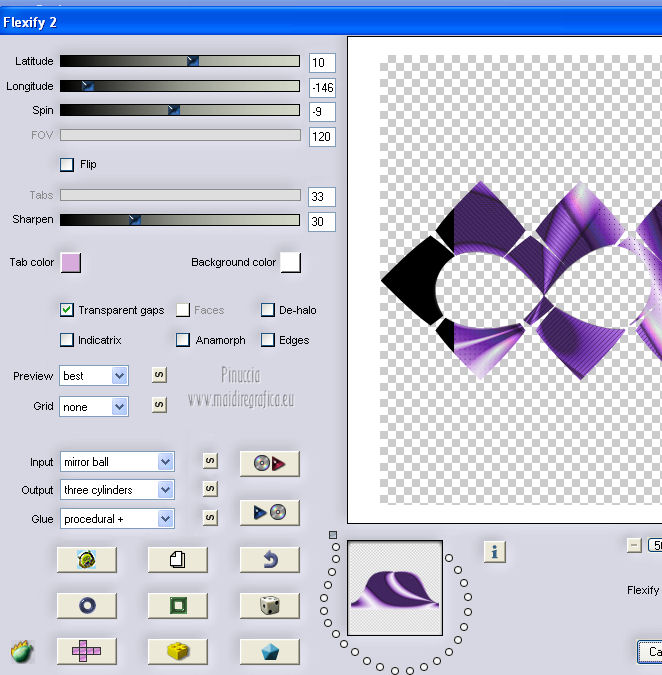Click the Latitude slider track
662x675 pixels.
[x=180, y=61]
